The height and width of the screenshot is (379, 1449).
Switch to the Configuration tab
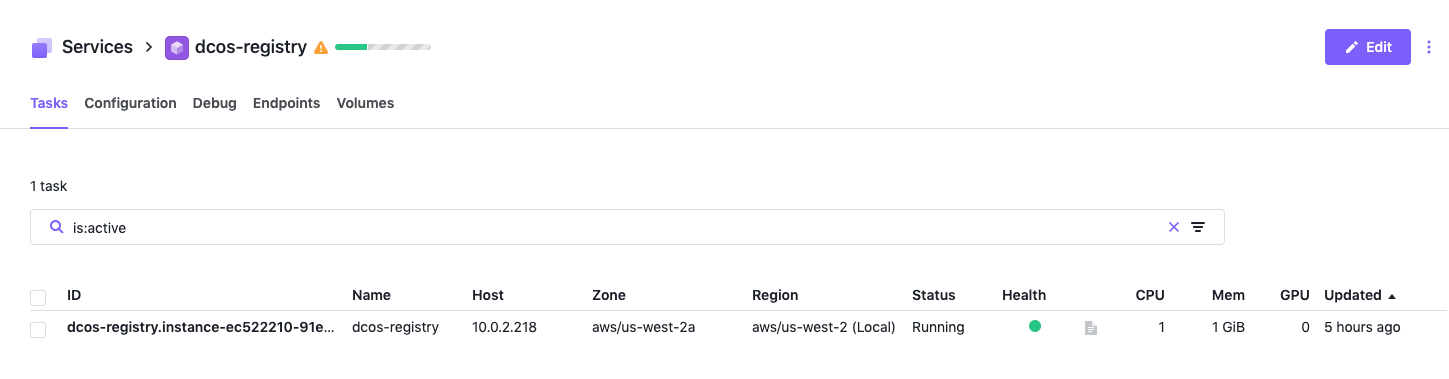(x=130, y=103)
